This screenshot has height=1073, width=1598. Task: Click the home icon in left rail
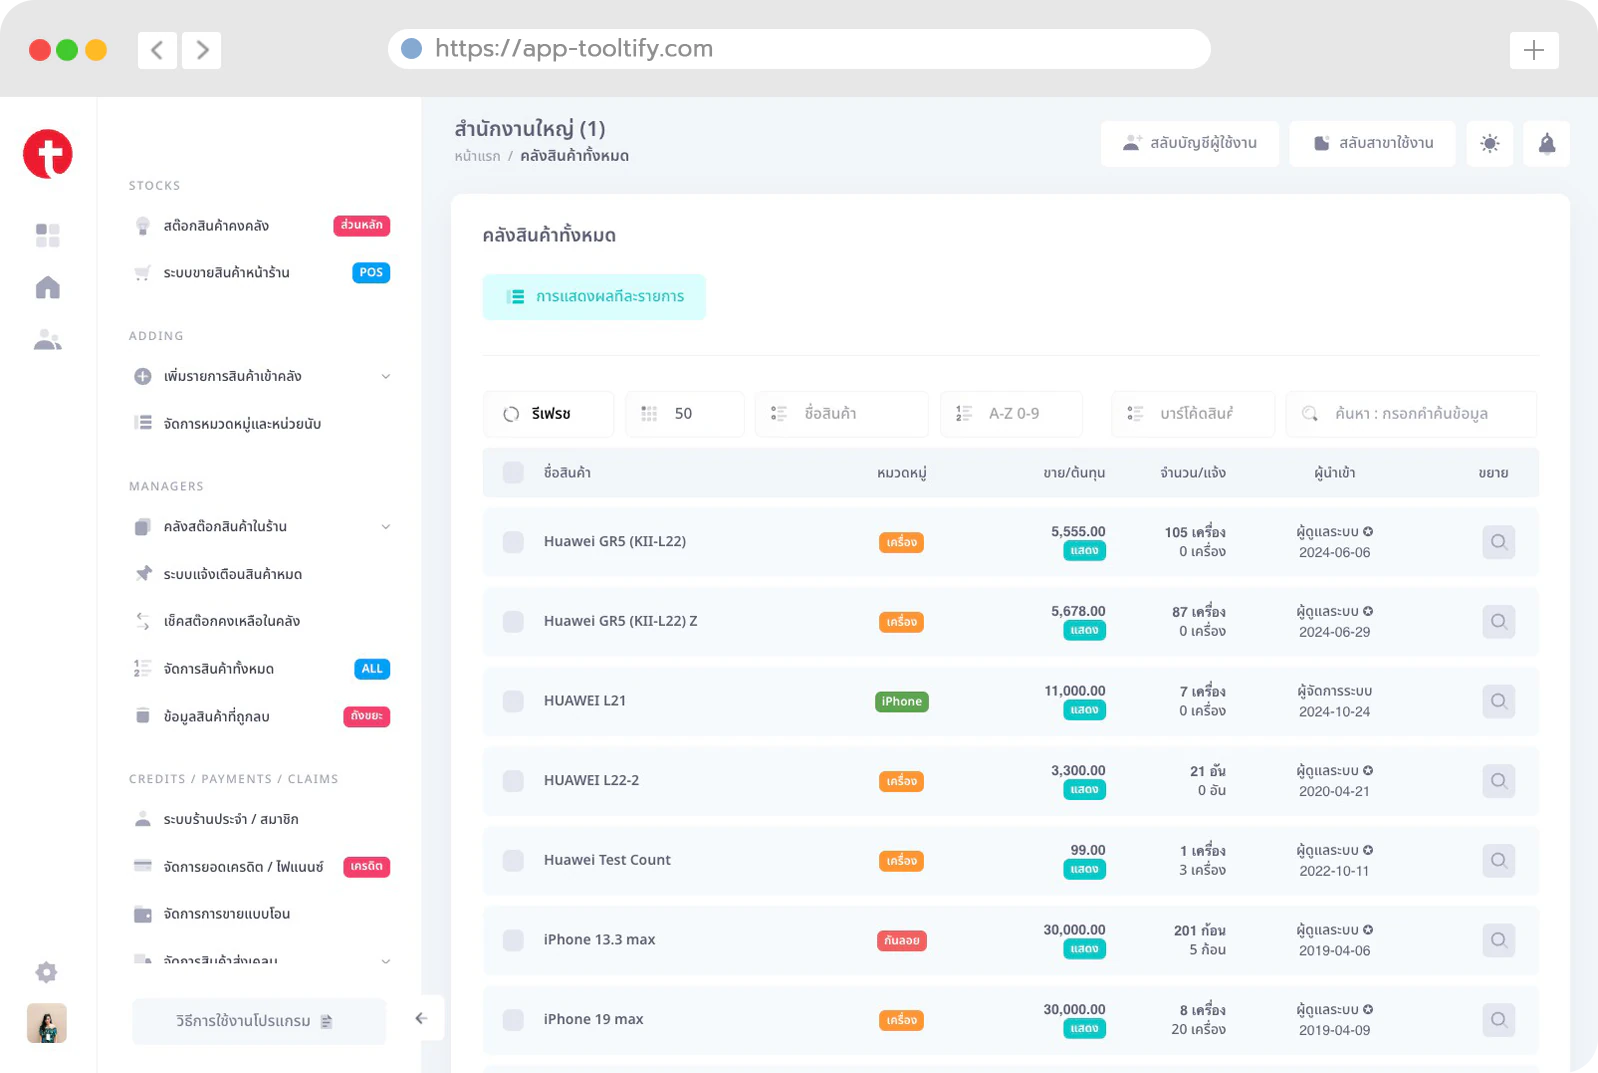click(x=48, y=288)
